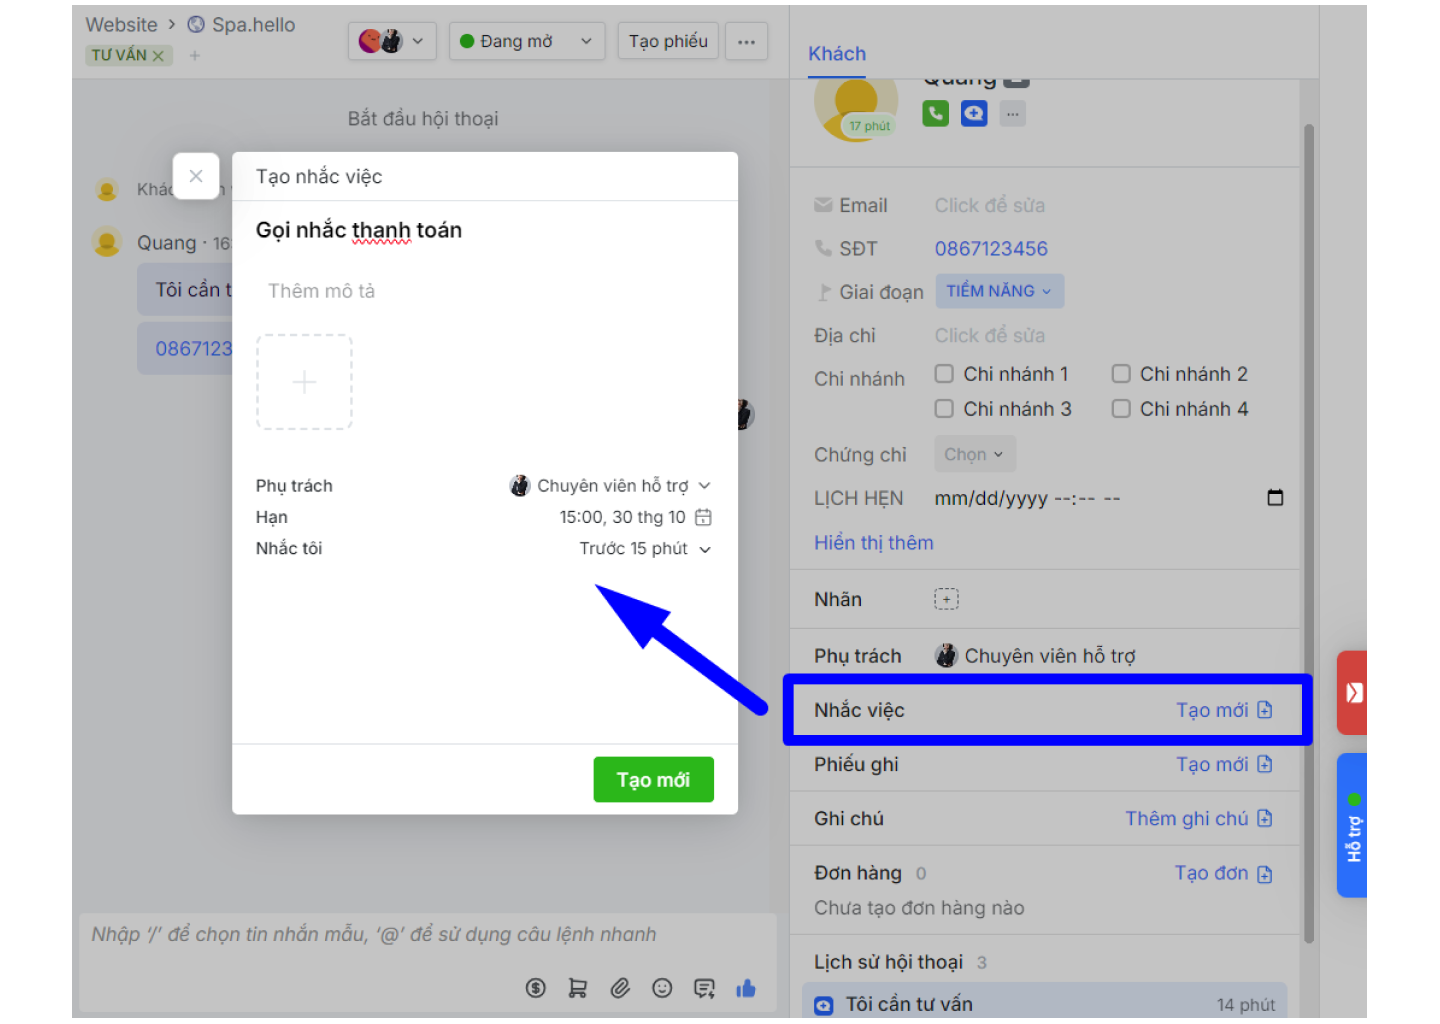Viewport: 1440px width, 1024px height.
Task: Check the Chi nhánh 1 checkbox
Action: (944, 374)
